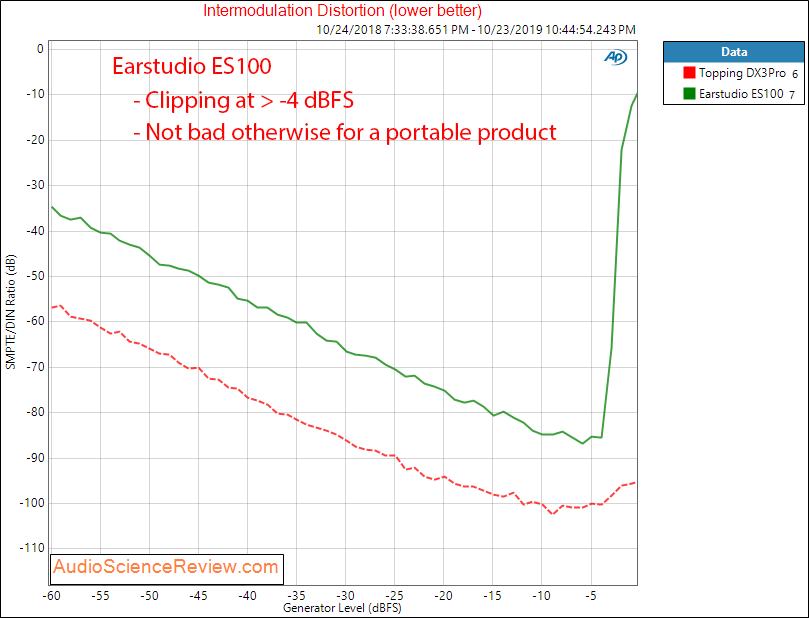Image resolution: width=809 pixels, height=618 pixels.
Task: Click the large red "Earstudio ES100" annotation heading
Action: click(192, 67)
